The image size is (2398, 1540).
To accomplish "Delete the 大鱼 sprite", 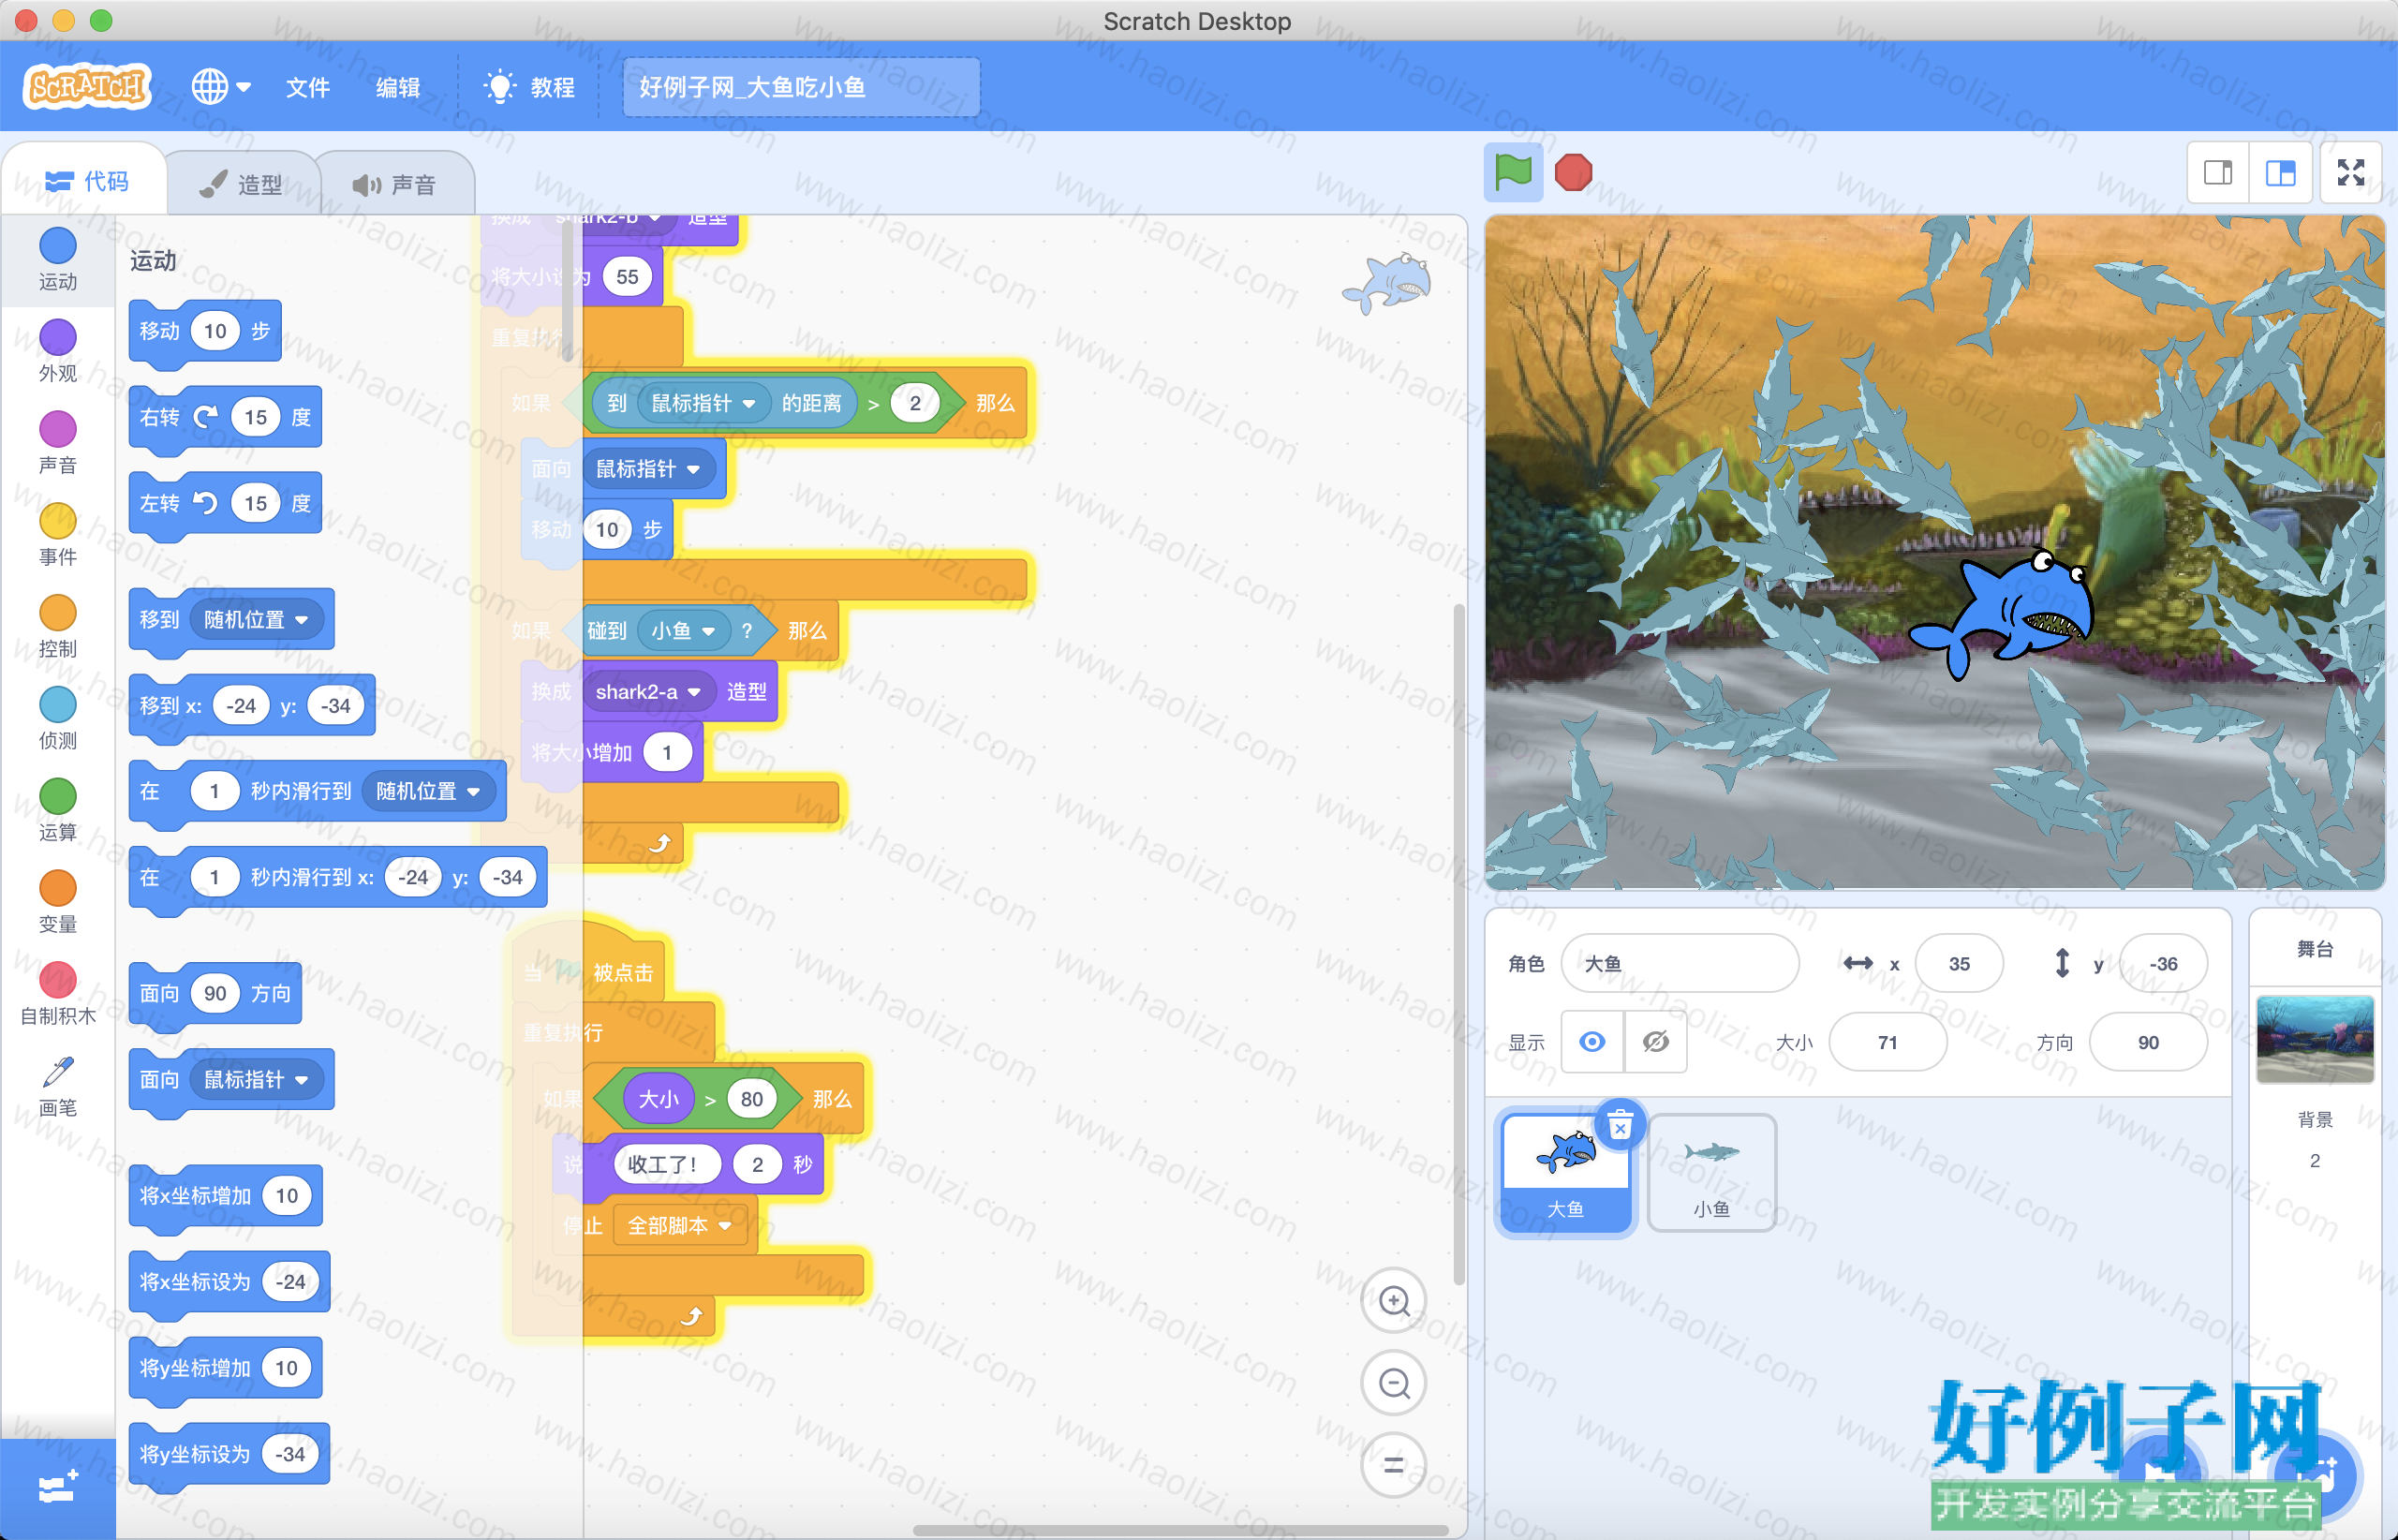I will coord(1620,1125).
